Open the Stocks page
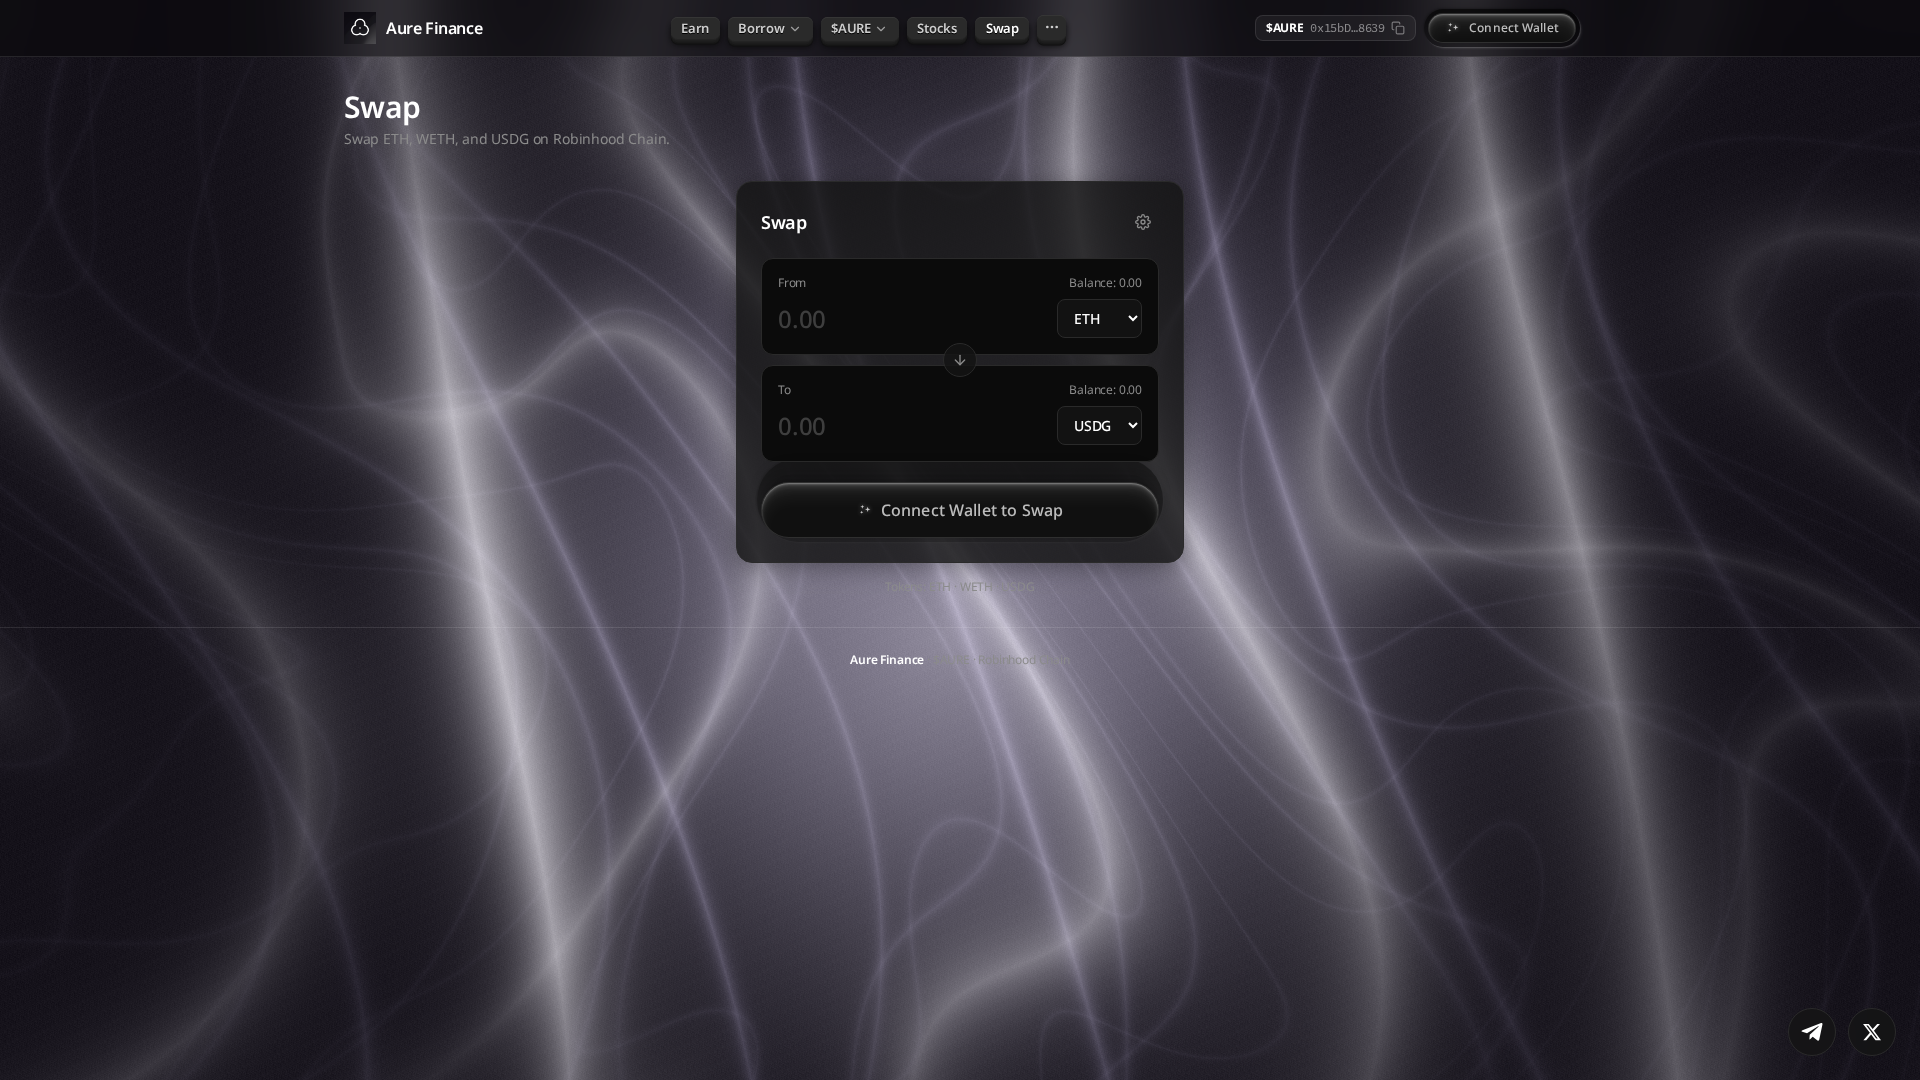Viewport: 1920px width, 1080px height. click(x=937, y=28)
